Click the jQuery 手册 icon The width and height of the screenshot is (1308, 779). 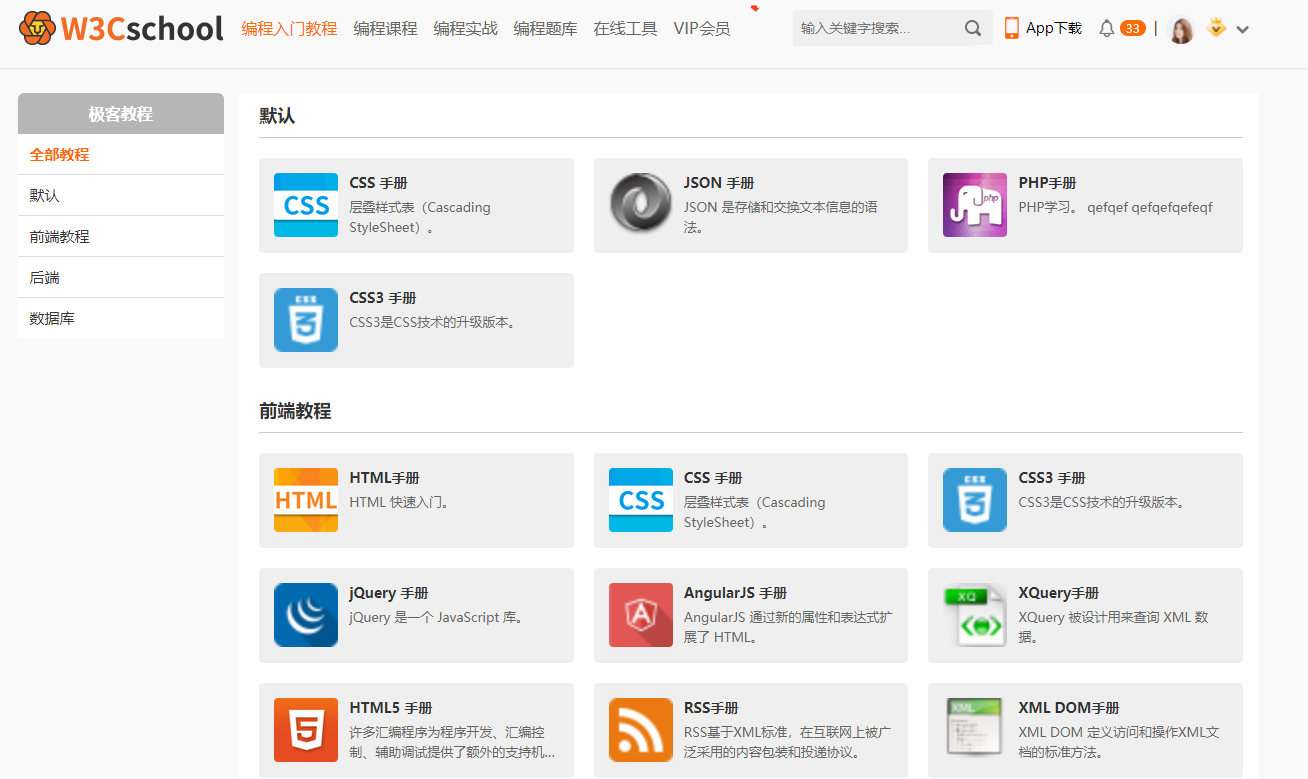click(306, 615)
